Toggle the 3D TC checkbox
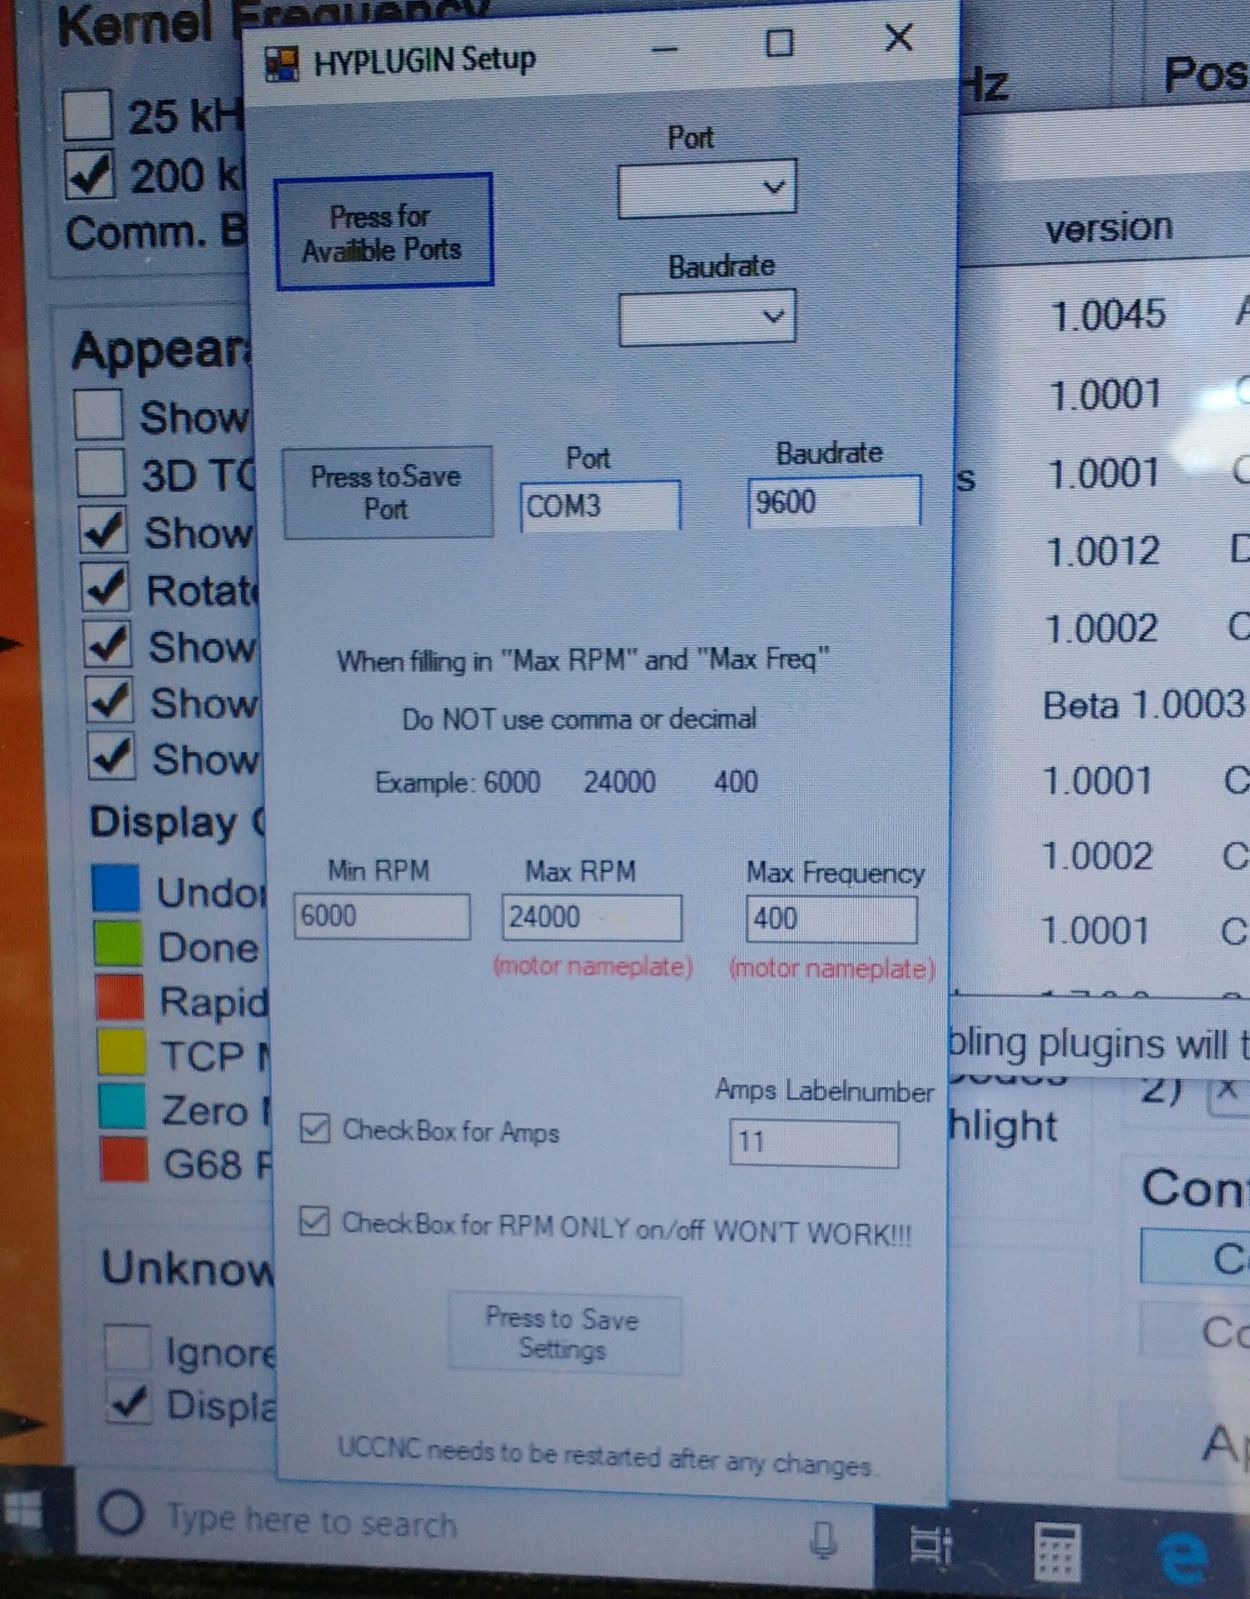 101,471
